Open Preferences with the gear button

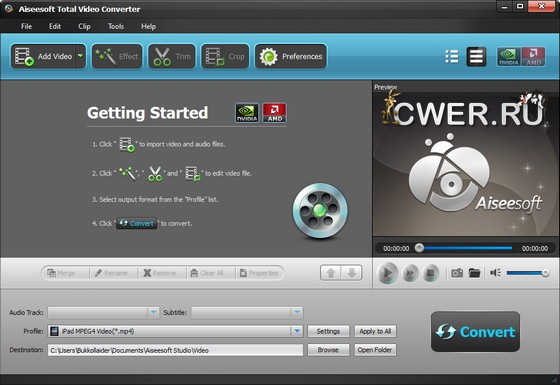291,56
